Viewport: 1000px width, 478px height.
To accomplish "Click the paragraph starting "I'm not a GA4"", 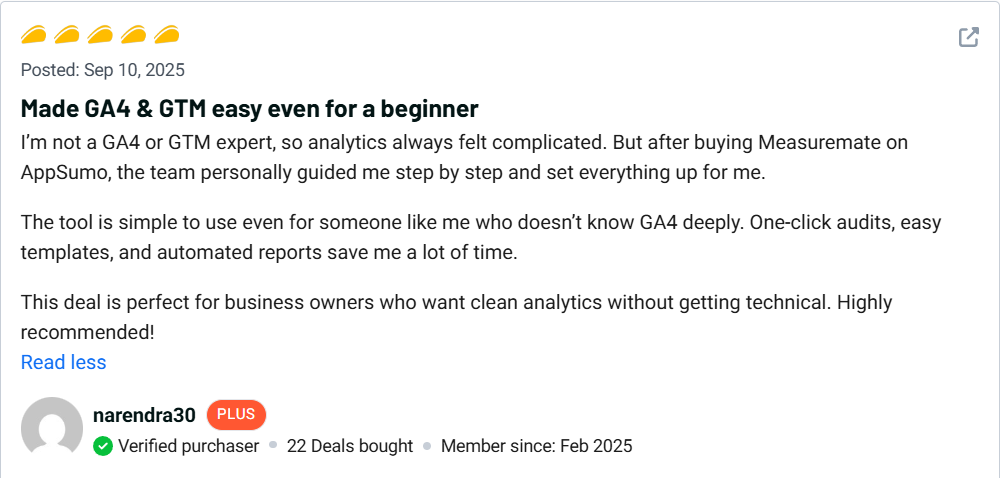I will (x=464, y=156).
